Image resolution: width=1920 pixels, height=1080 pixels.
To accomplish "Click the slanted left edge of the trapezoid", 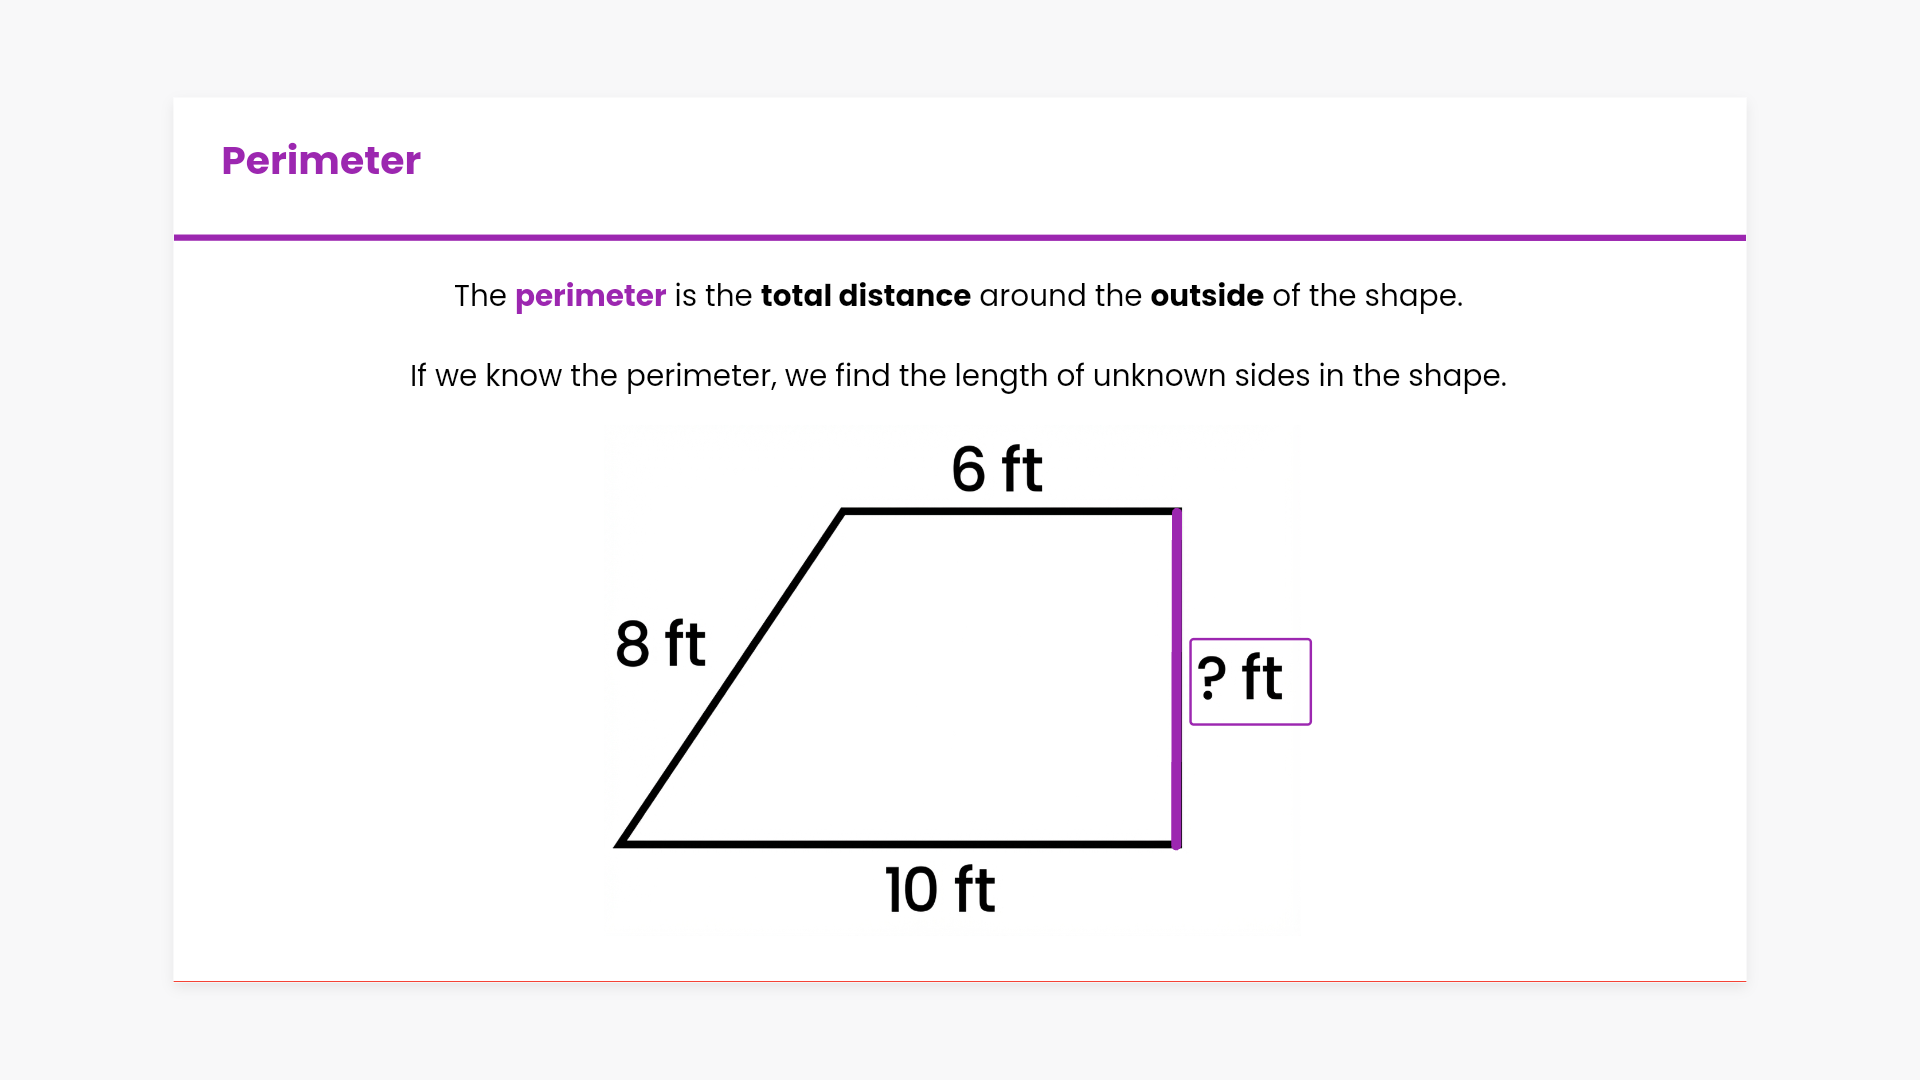I will [732, 678].
